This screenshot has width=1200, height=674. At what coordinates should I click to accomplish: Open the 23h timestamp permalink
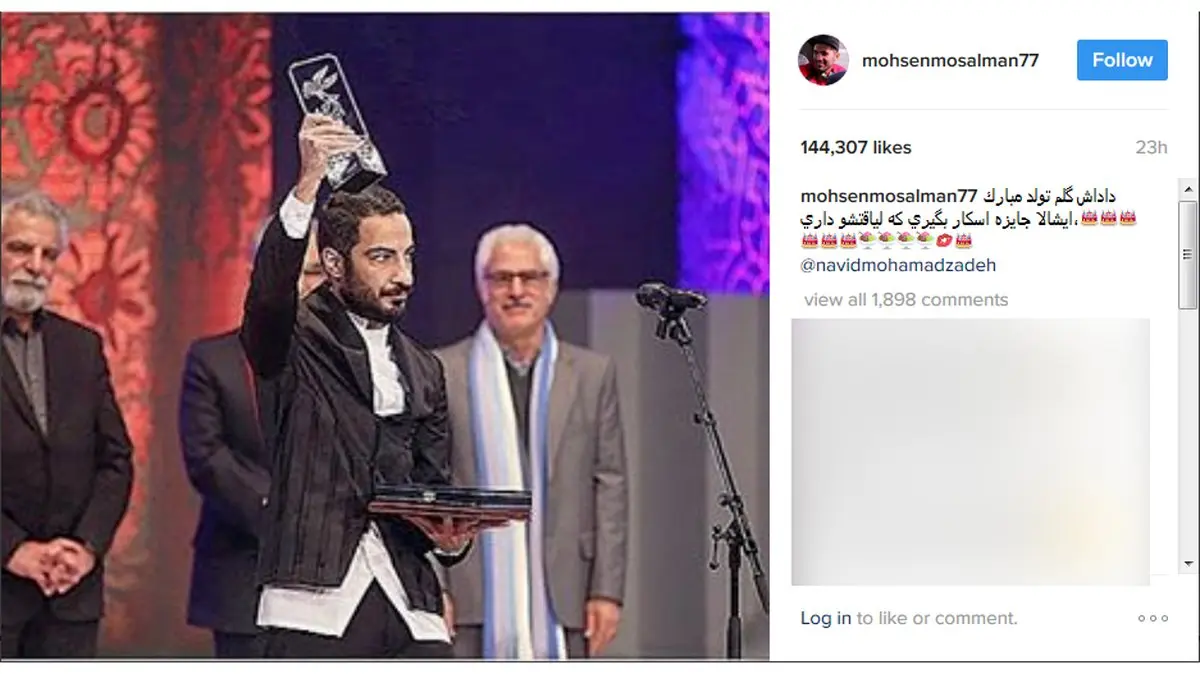click(1151, 147)
